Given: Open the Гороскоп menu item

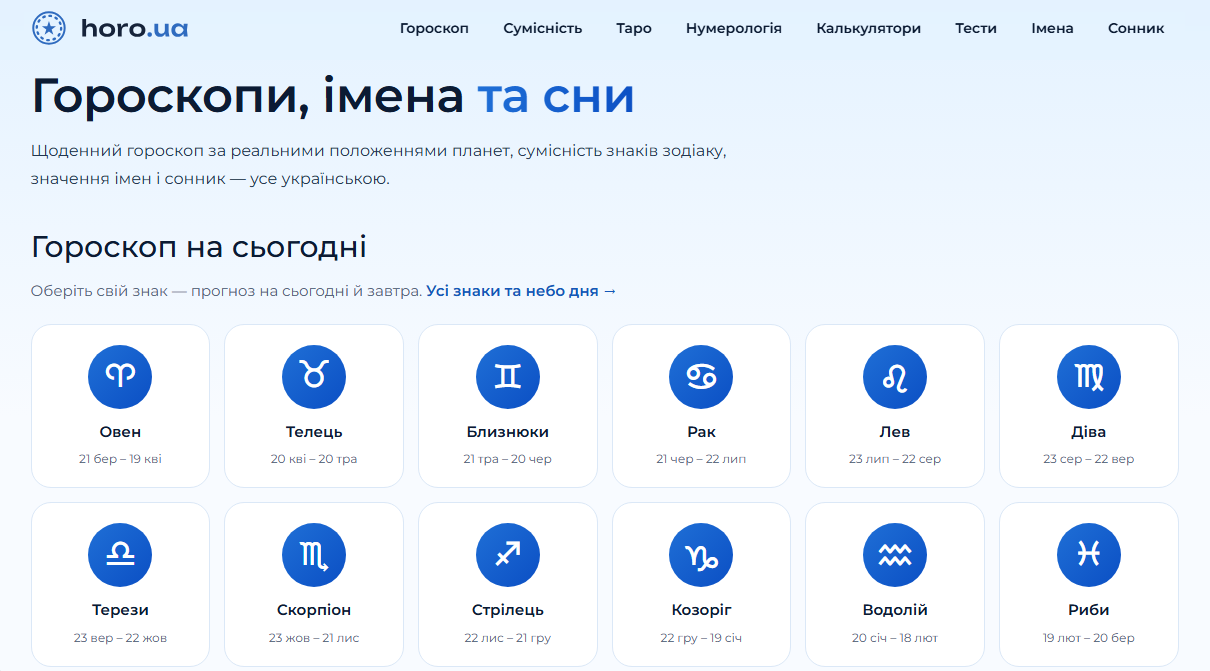Looking at the screenshot, I should click(434, 28).
